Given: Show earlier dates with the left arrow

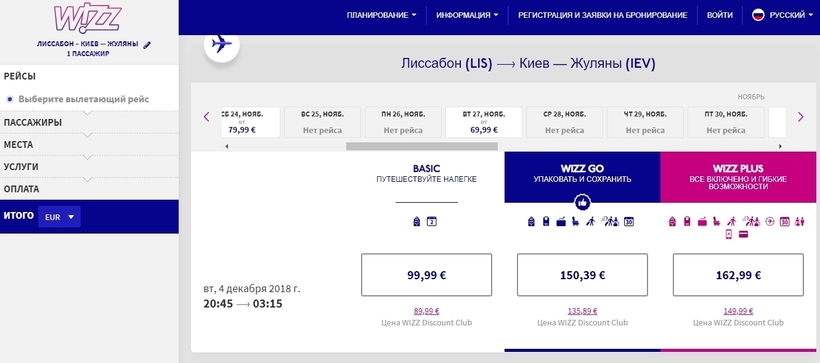Looking at the screenshot, I should point(206,117).
